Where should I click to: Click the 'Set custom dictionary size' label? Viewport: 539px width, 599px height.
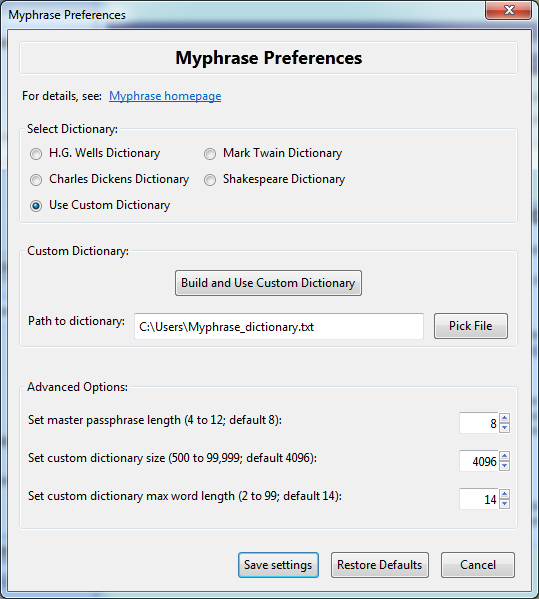coord(172,458)
